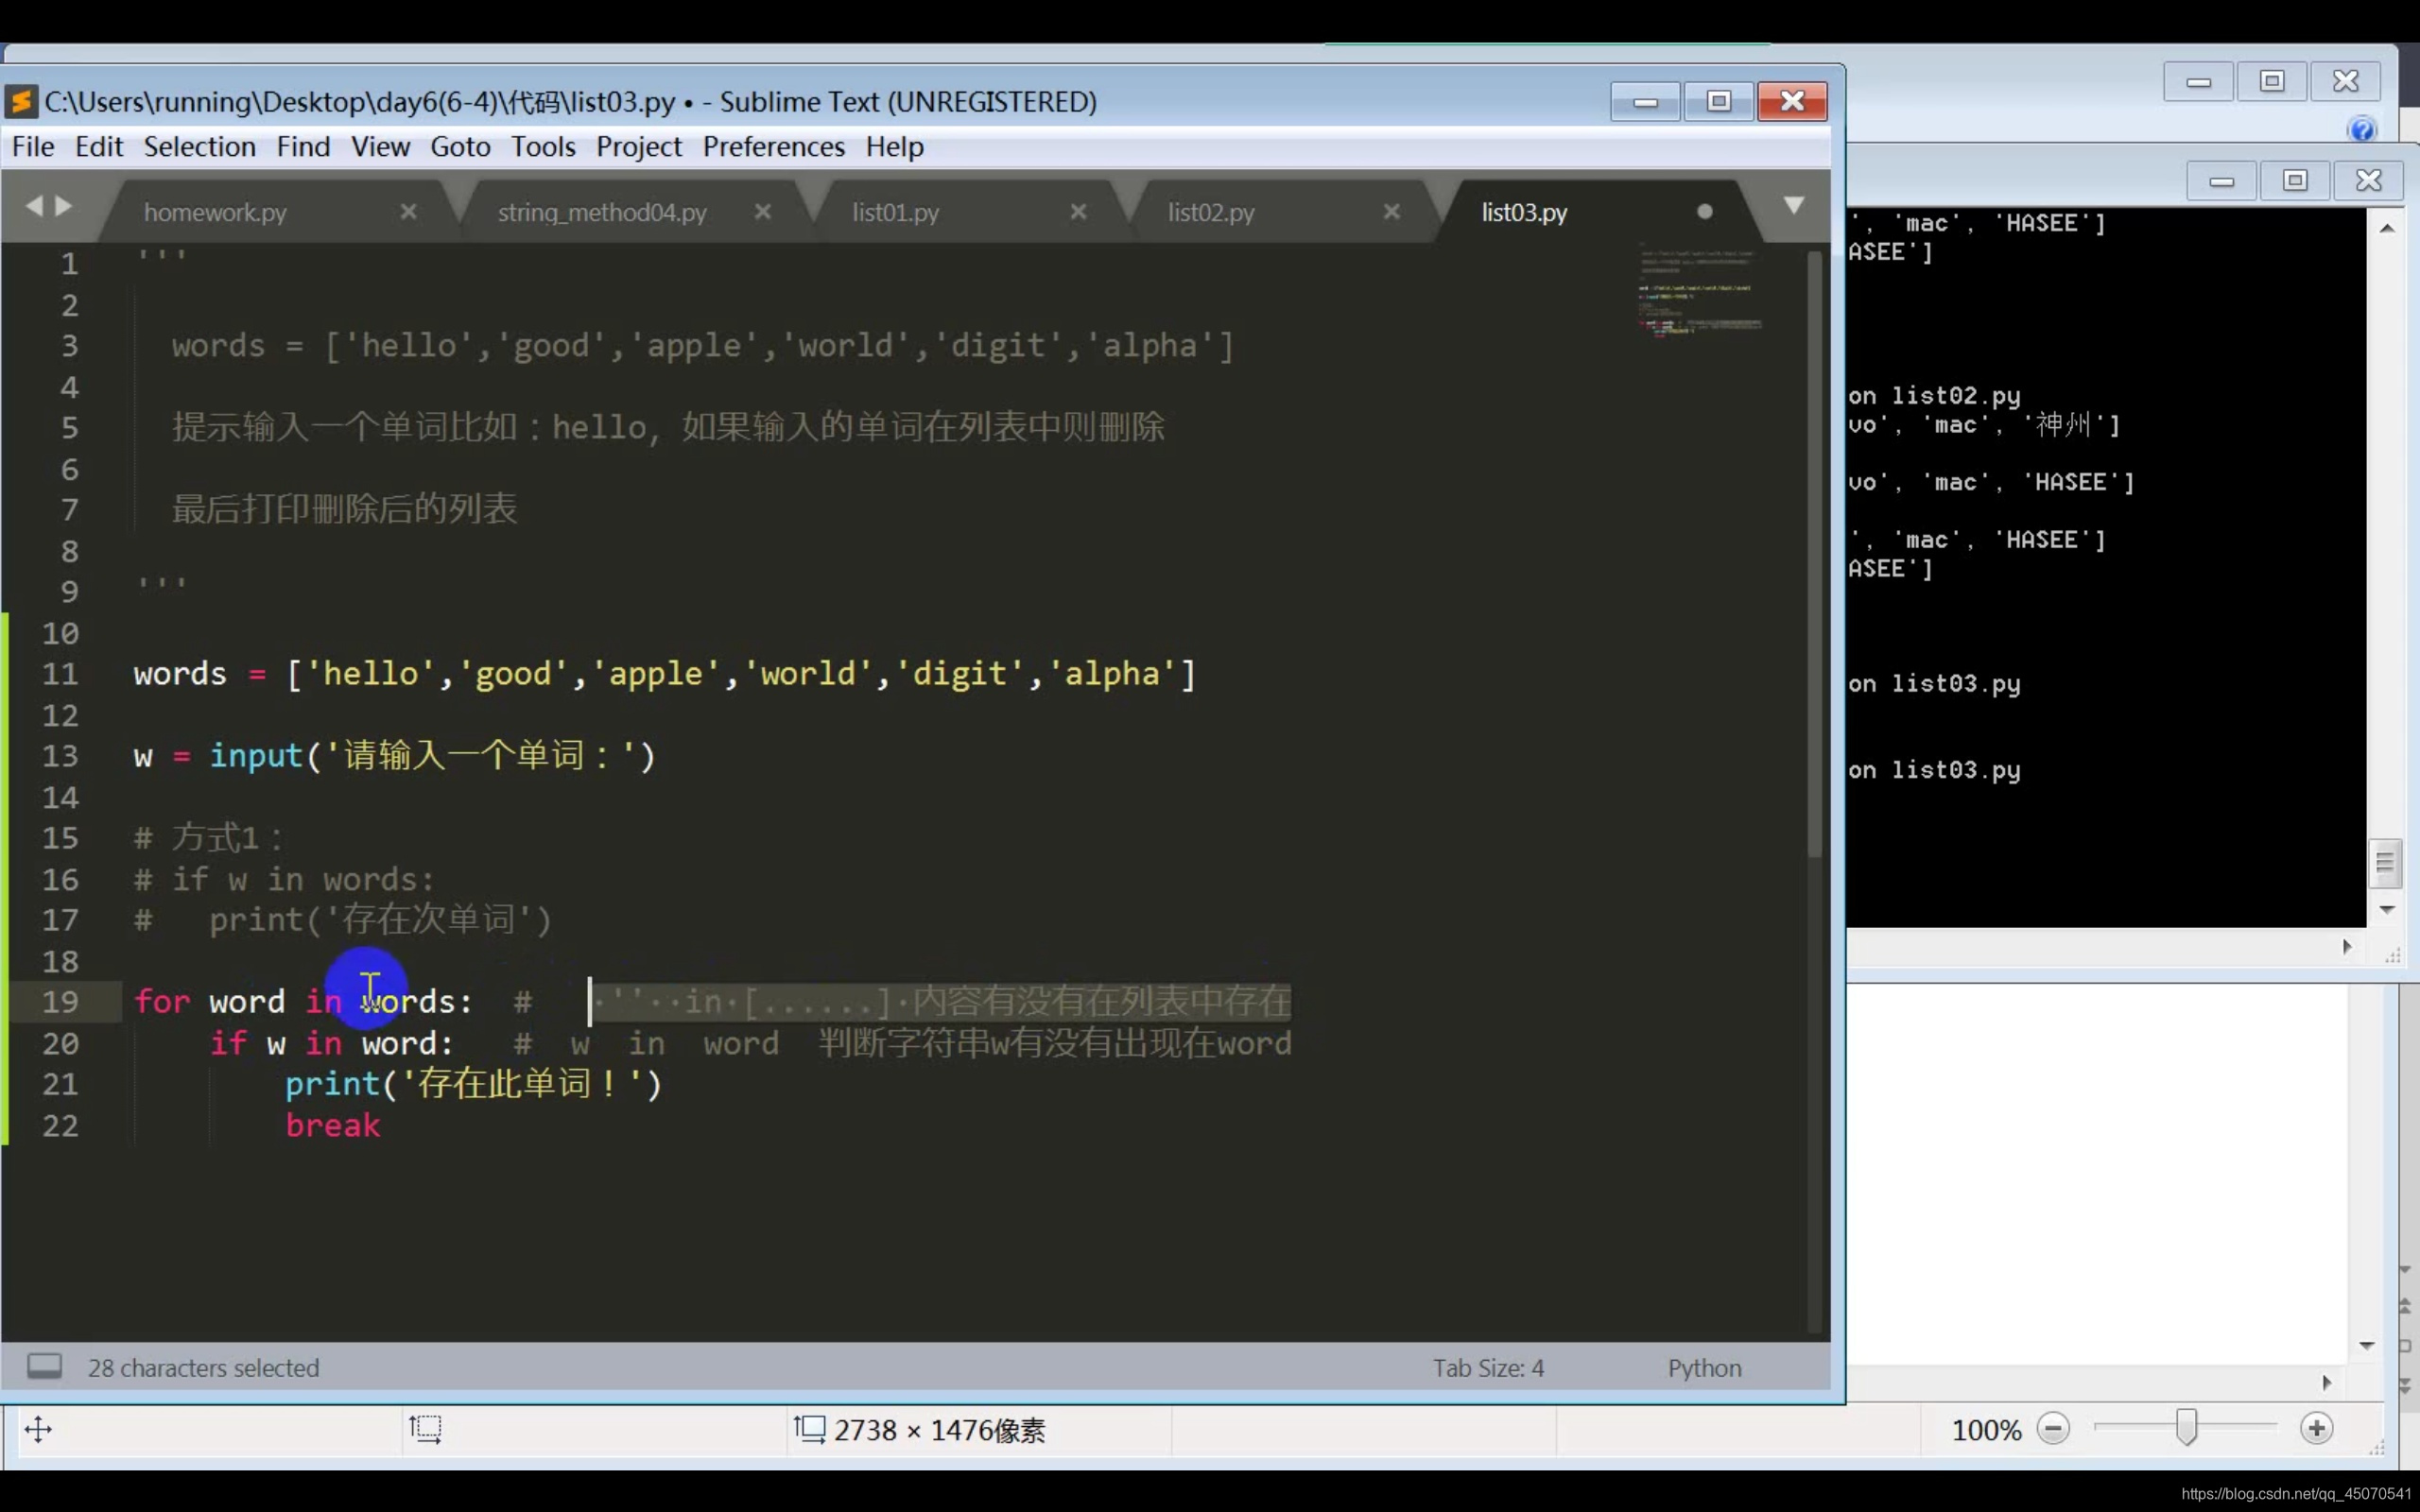Click the selection size rectangle icon

coord(425,1428)
